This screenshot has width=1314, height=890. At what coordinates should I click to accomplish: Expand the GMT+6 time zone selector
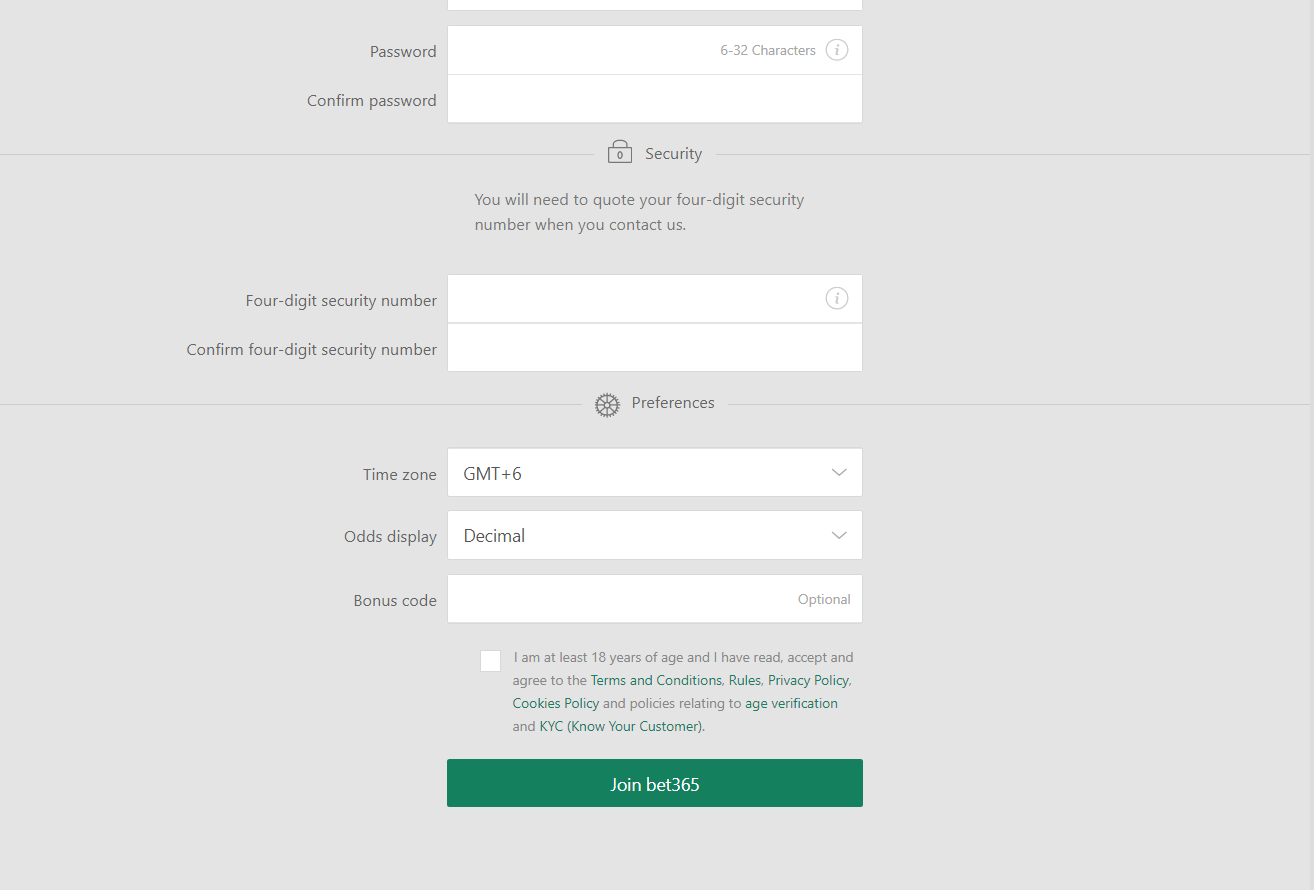point(655,472)
